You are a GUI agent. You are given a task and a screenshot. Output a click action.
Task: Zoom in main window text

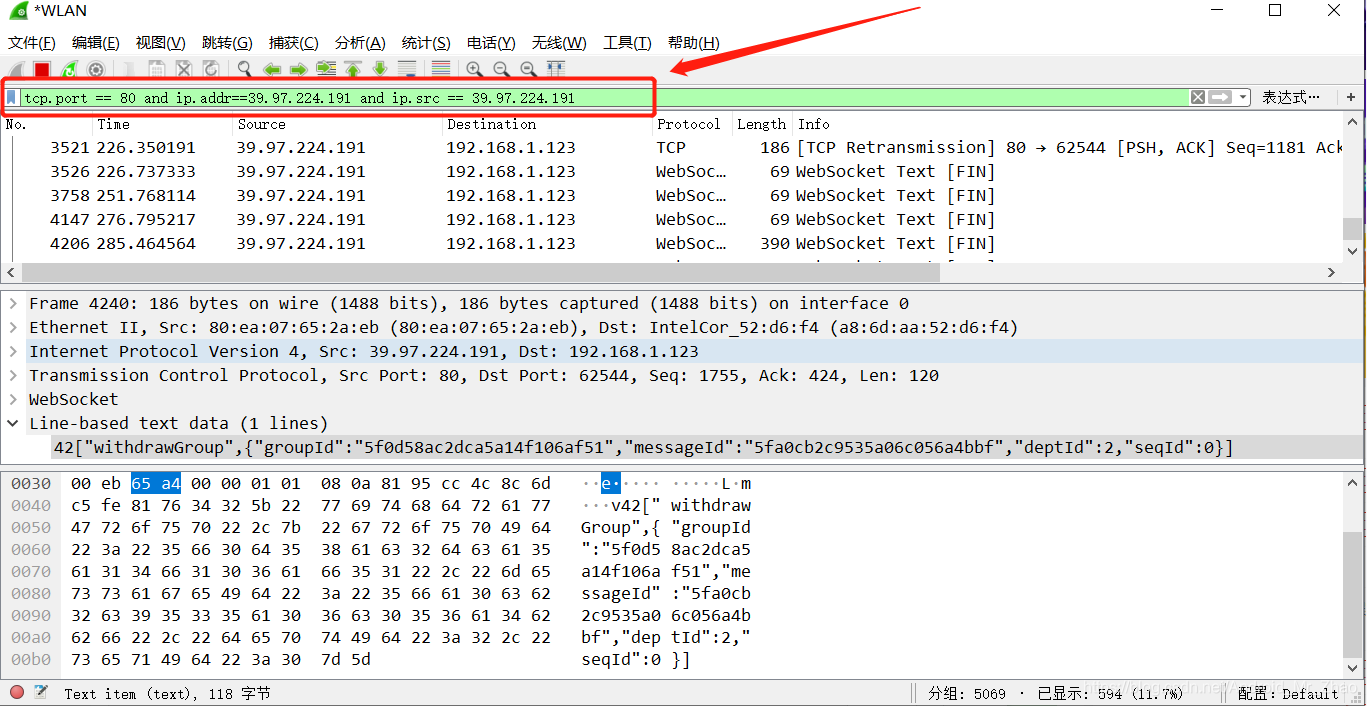pyautogui.click(x=474, y=69)
